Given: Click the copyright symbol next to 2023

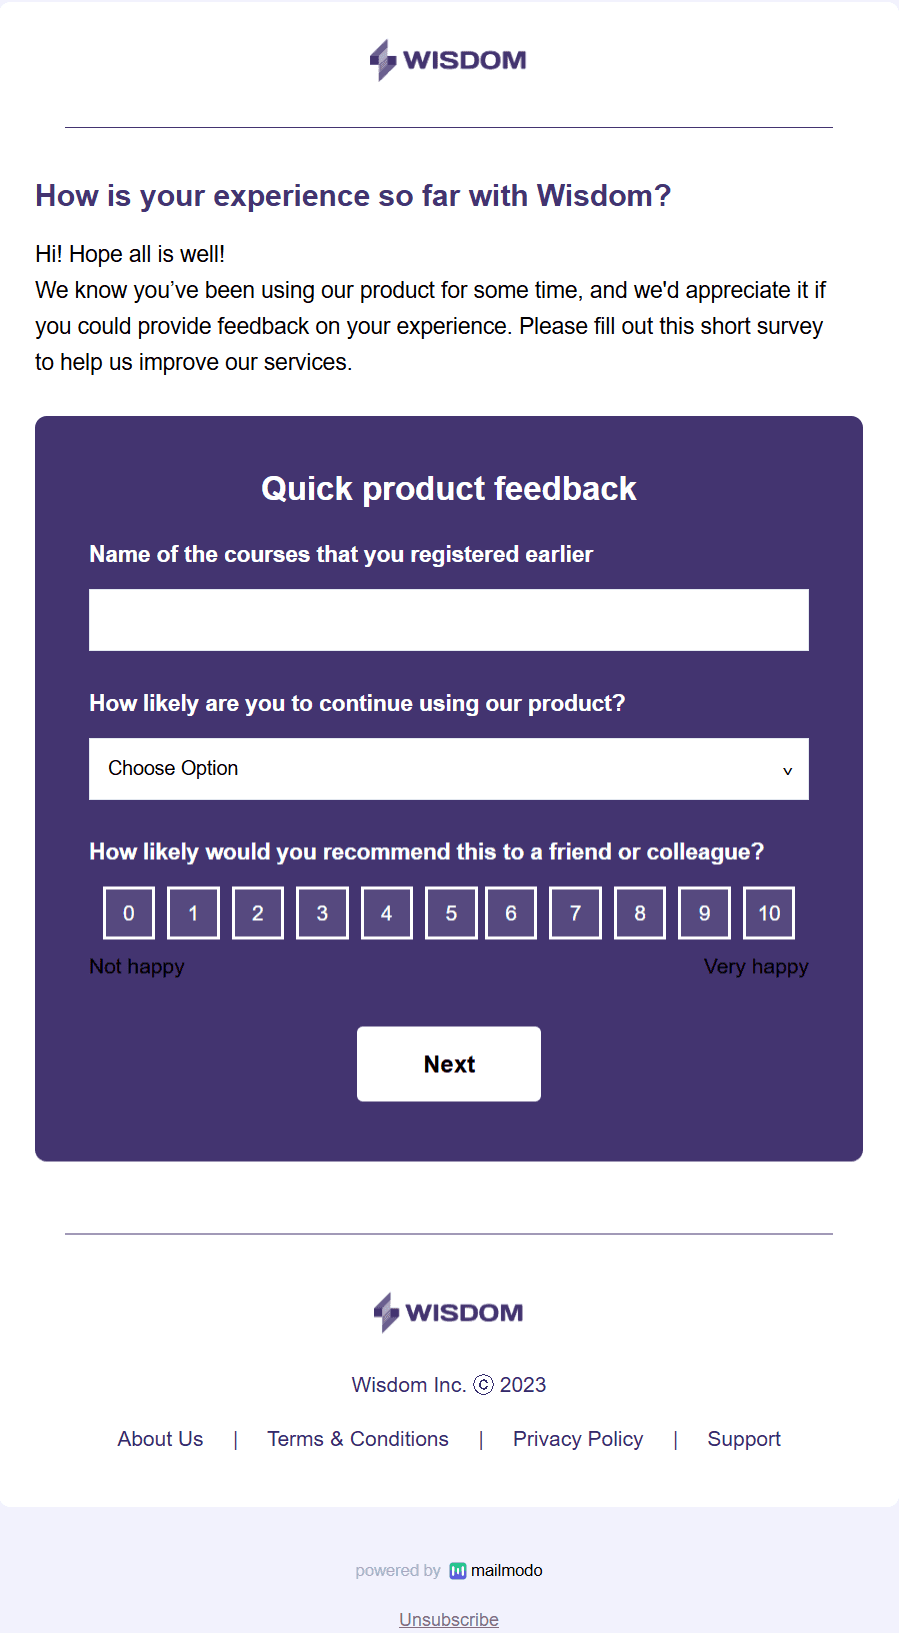Looking at the screenshot, I should tap(484, 1384).
